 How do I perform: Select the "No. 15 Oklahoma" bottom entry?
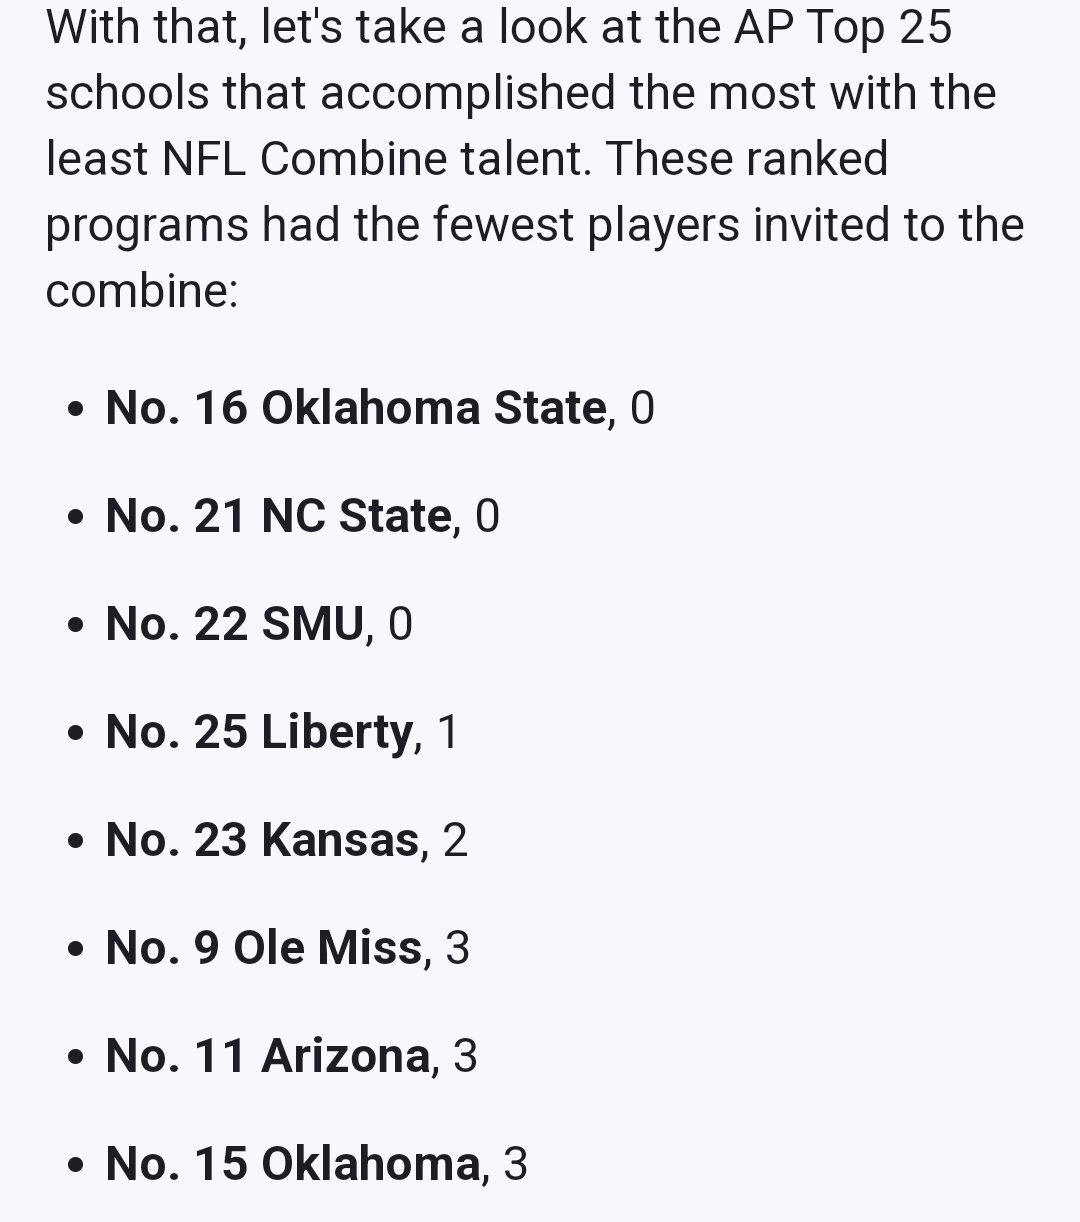pyautogui.click(x=292, y=1164)
